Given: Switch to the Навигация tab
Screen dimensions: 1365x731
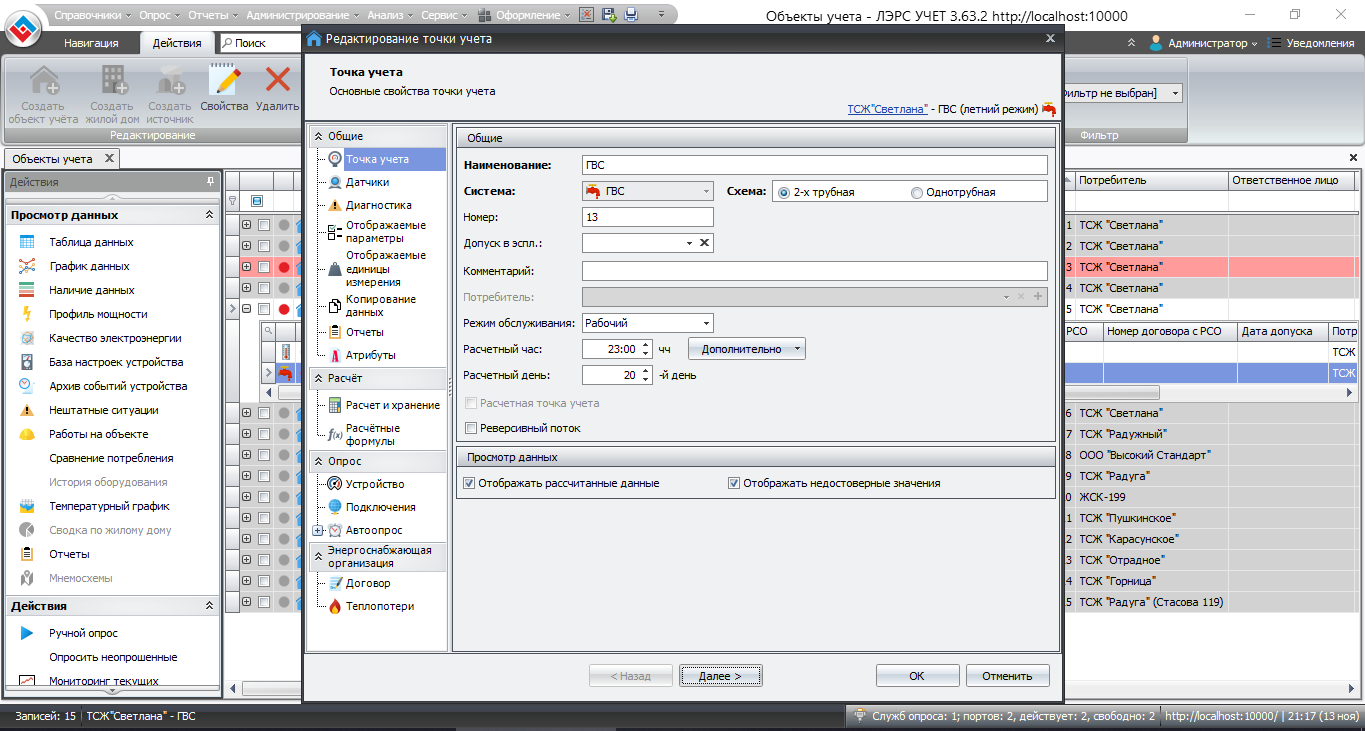Looking at the screenshot, I should point(91,43).
